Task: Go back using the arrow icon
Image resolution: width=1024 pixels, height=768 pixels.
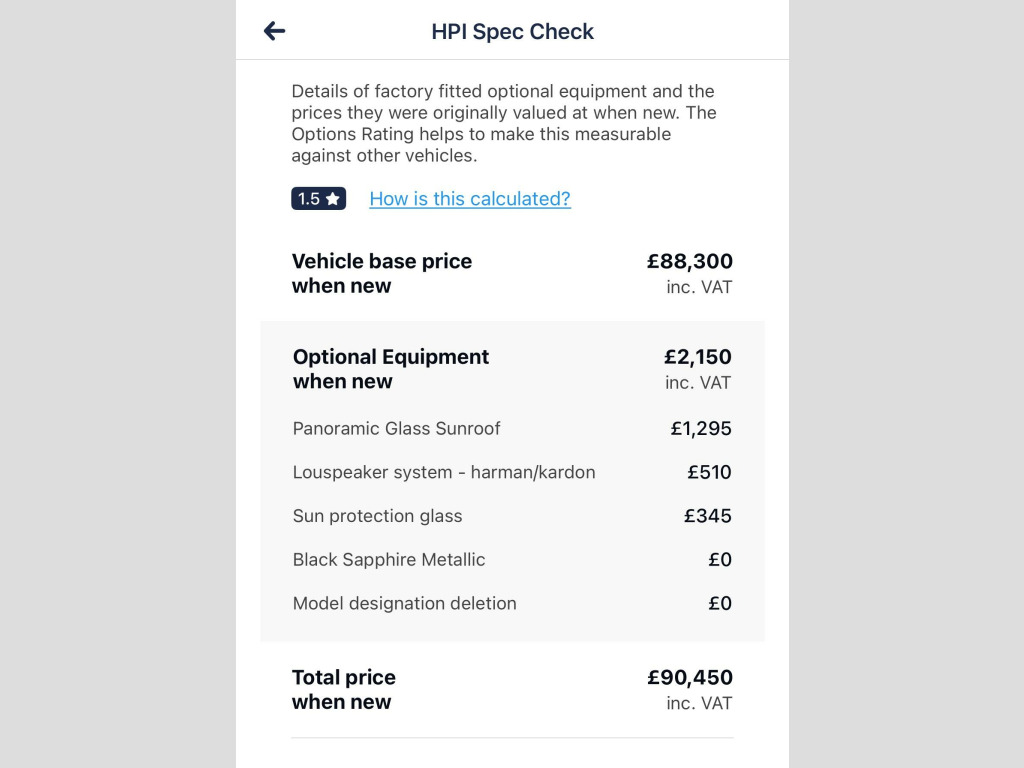Action: pos(275,31)
